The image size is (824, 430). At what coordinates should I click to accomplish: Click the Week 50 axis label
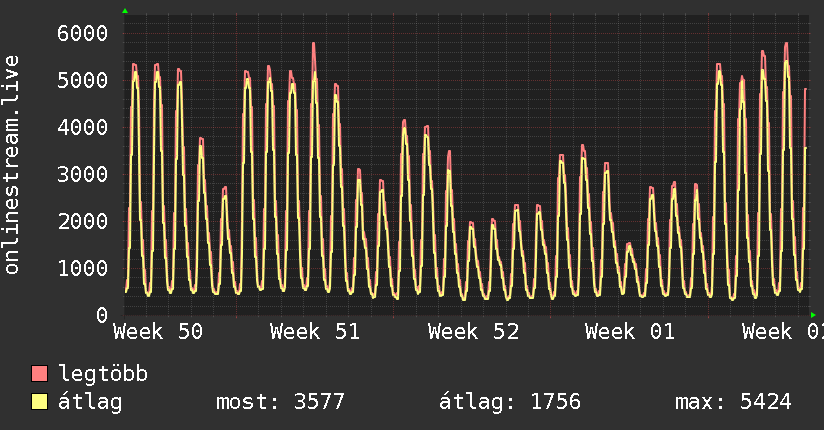click(158, 332)
